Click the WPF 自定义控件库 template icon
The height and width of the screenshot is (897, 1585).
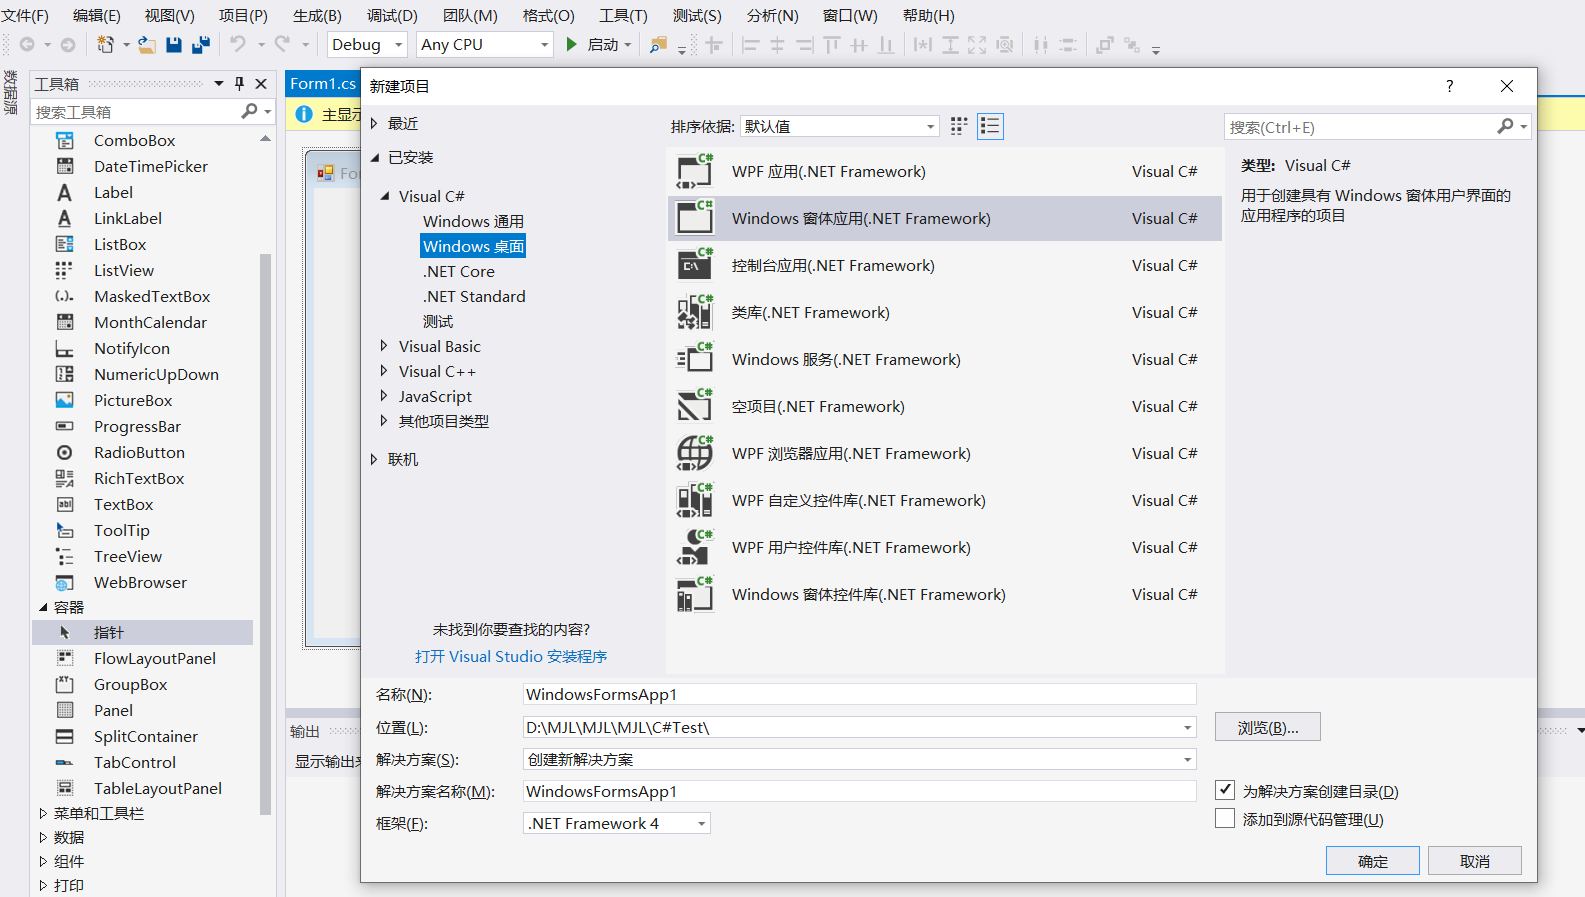(695, 500)
